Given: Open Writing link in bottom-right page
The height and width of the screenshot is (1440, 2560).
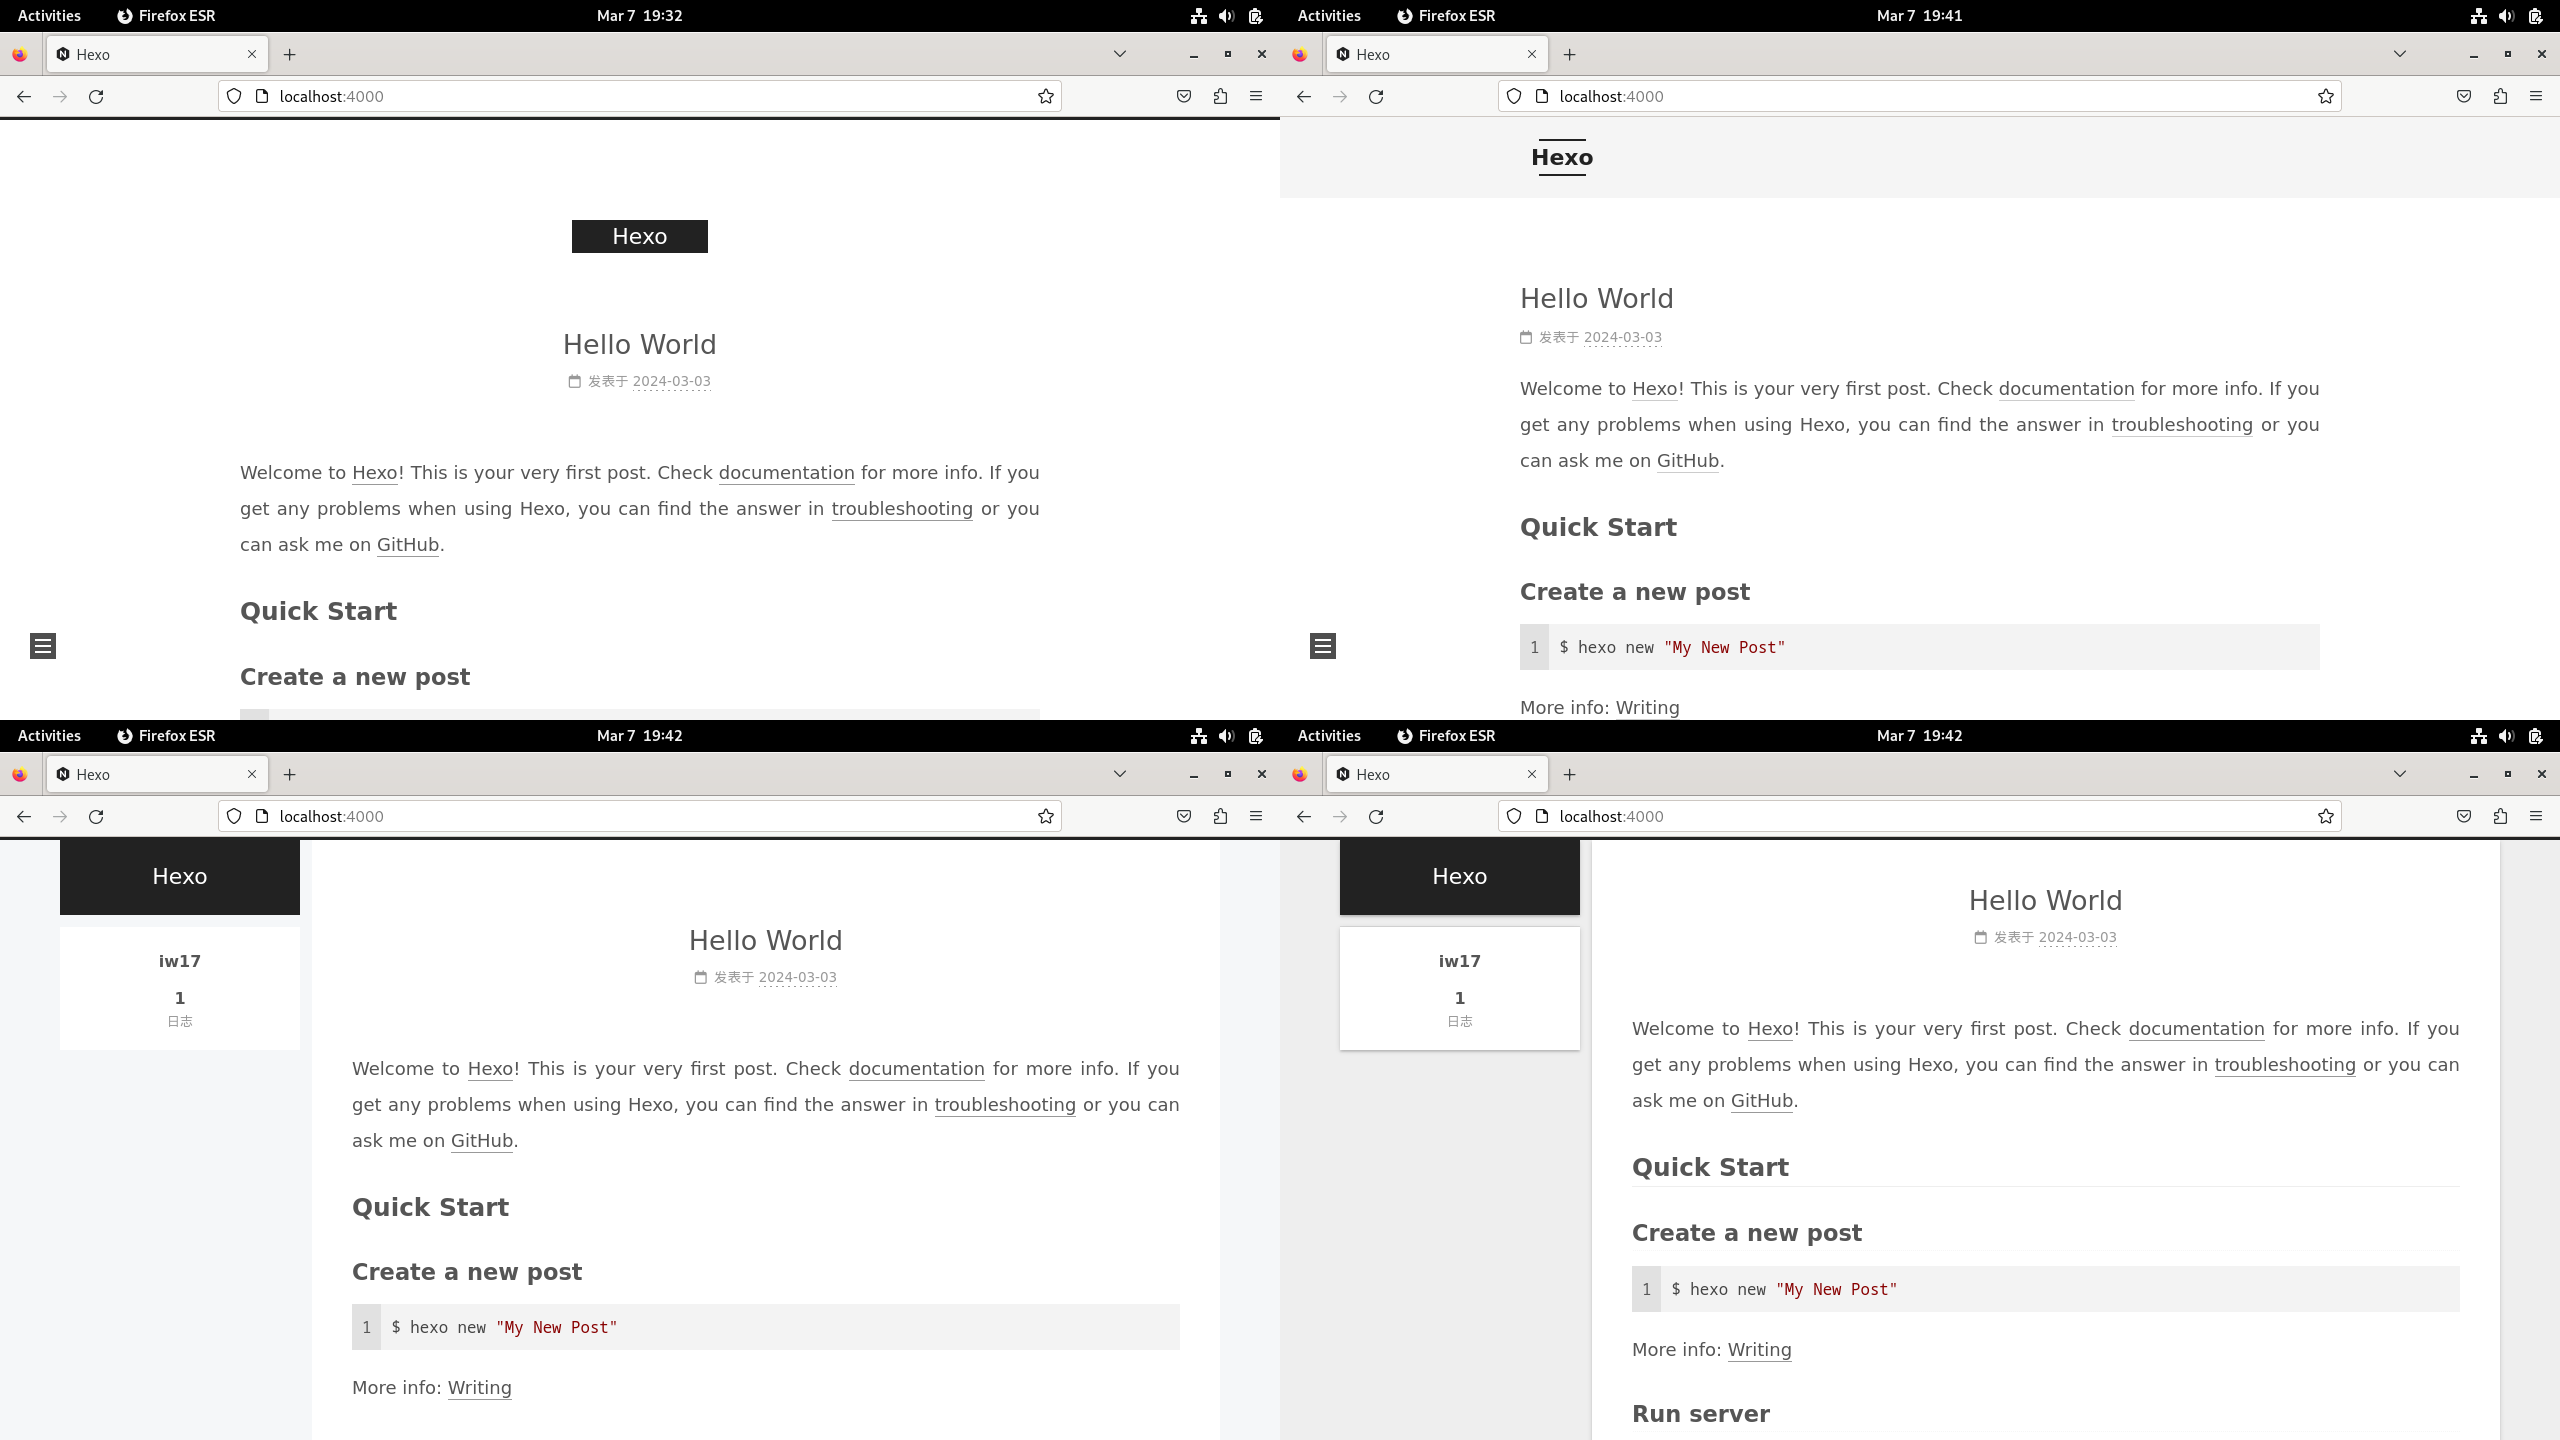Looking at the screenshot, I should click(1760, 1350).
